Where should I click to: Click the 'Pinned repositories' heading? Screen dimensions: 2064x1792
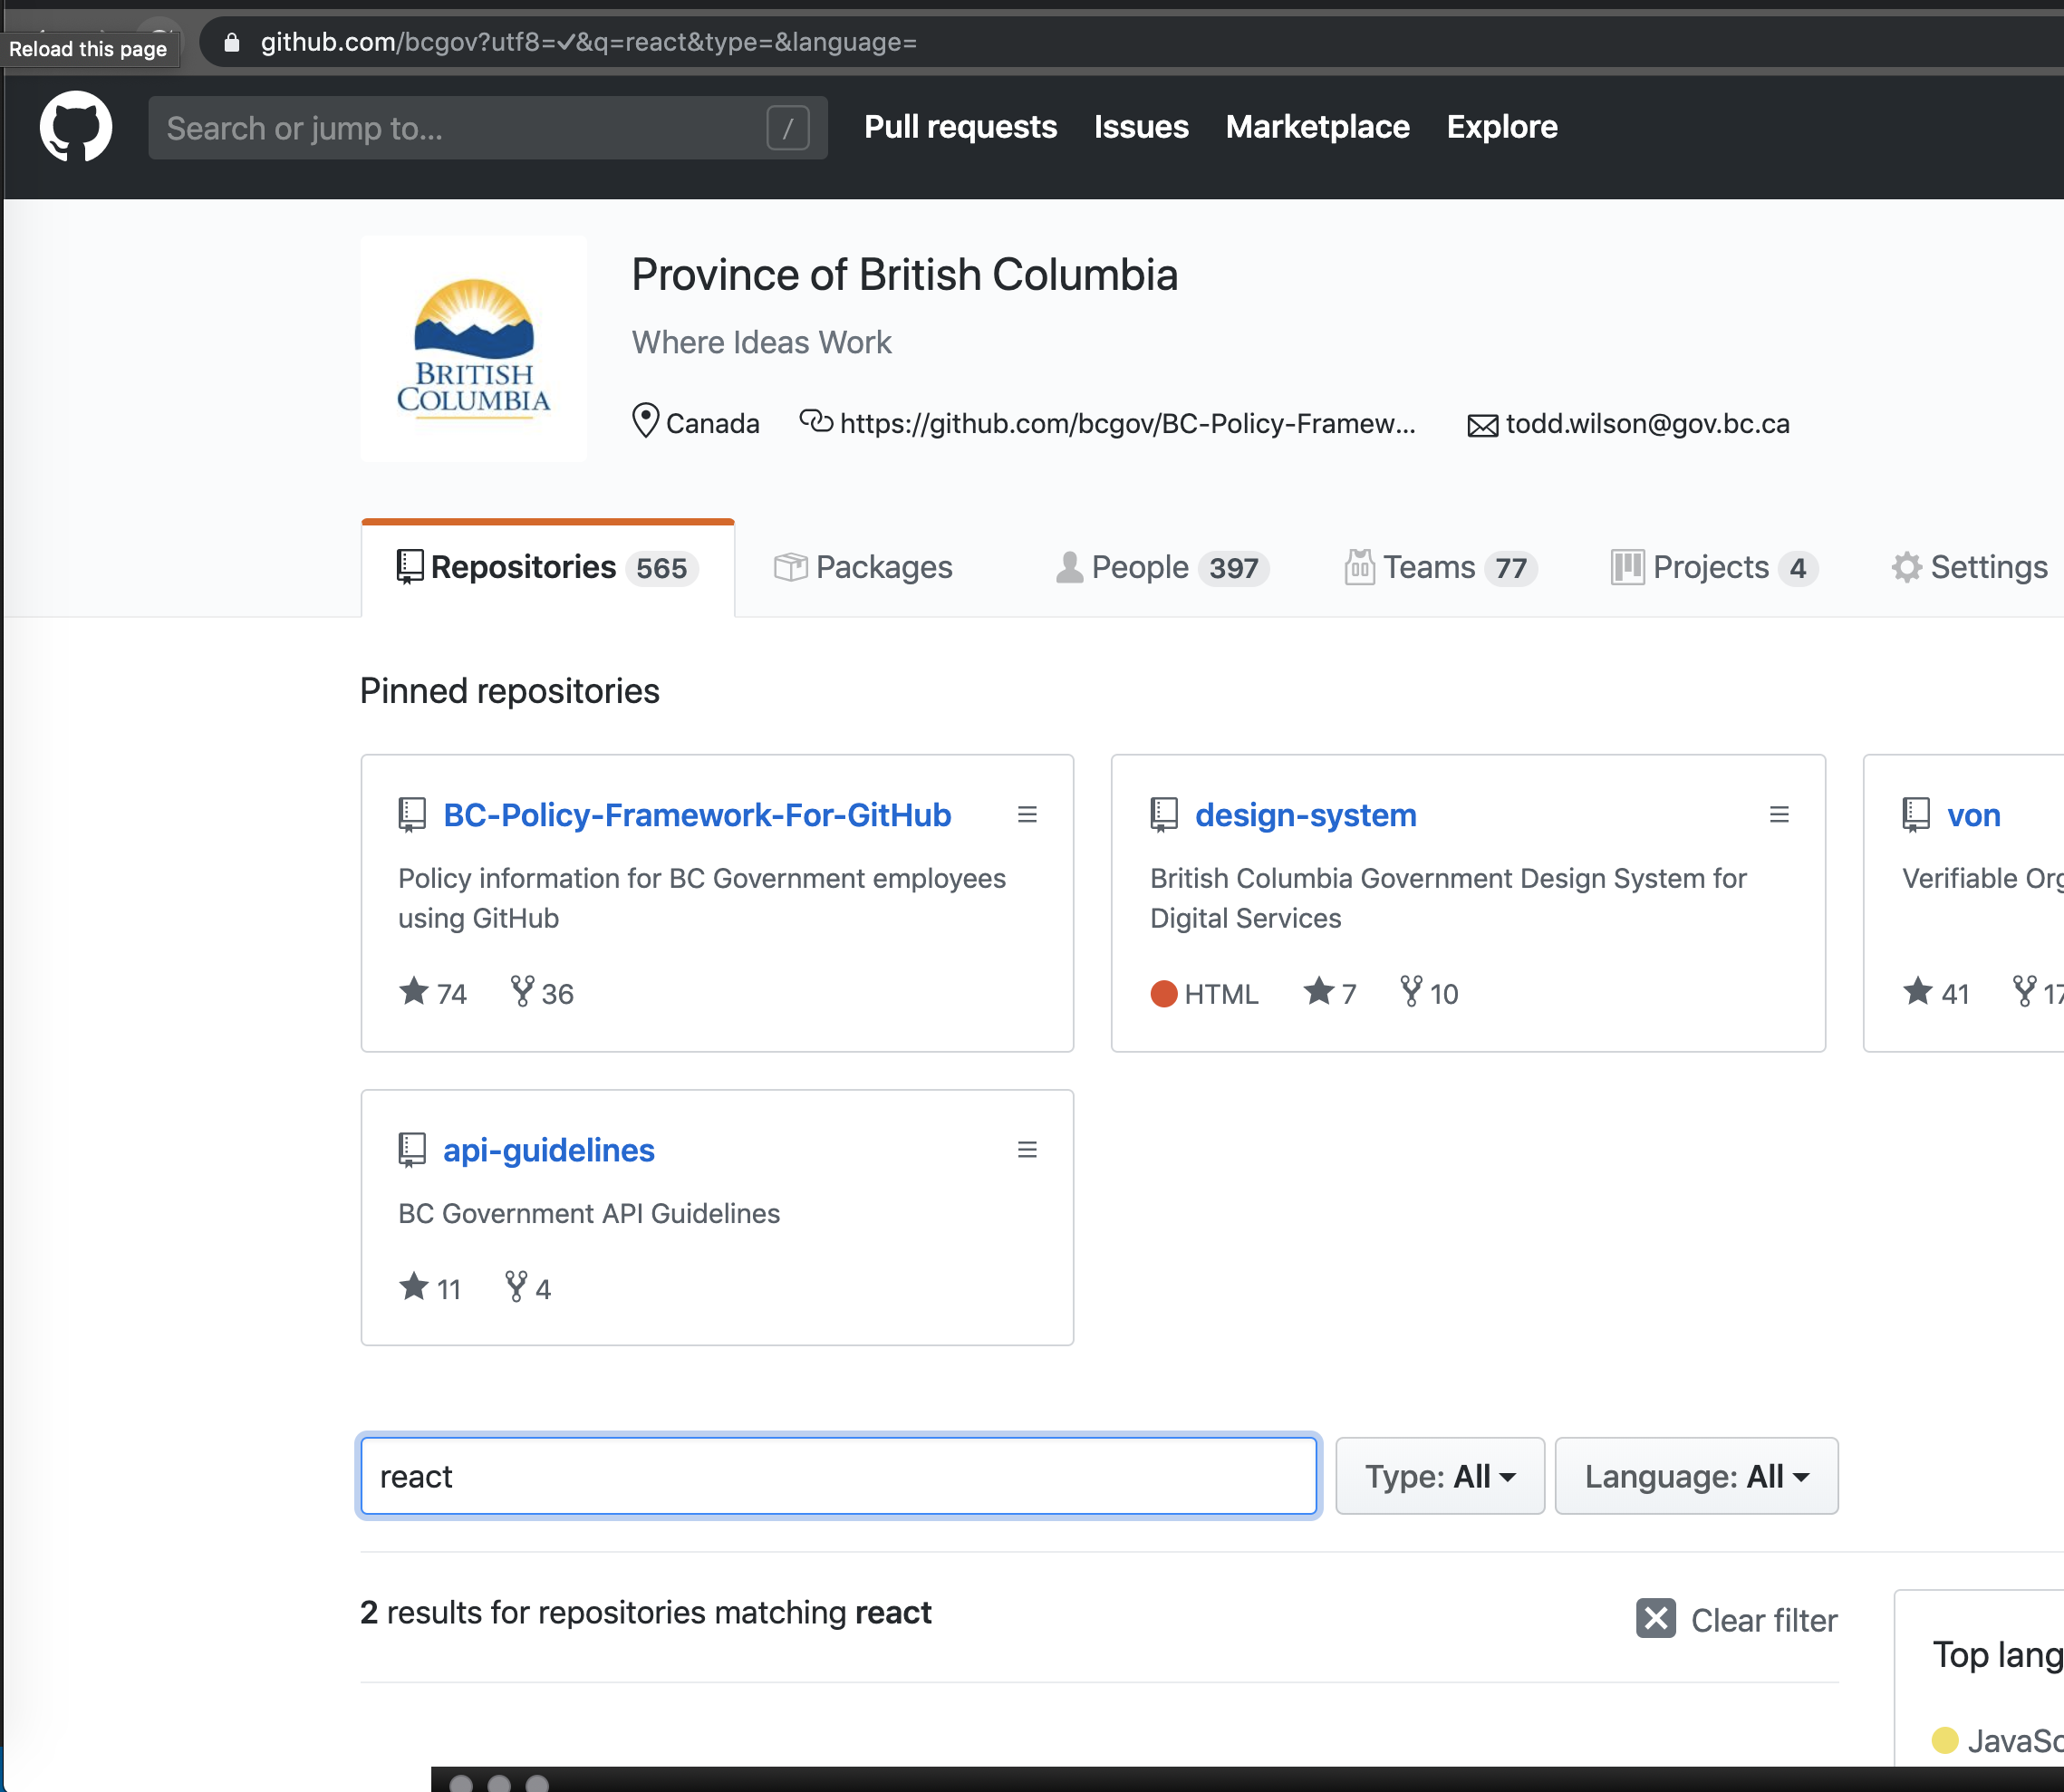tap(510, 691)
